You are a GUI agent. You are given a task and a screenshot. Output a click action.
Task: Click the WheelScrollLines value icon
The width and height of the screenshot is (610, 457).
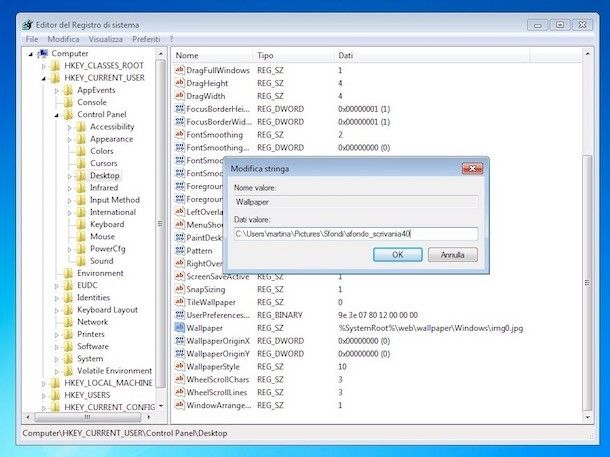coord(179,392)
